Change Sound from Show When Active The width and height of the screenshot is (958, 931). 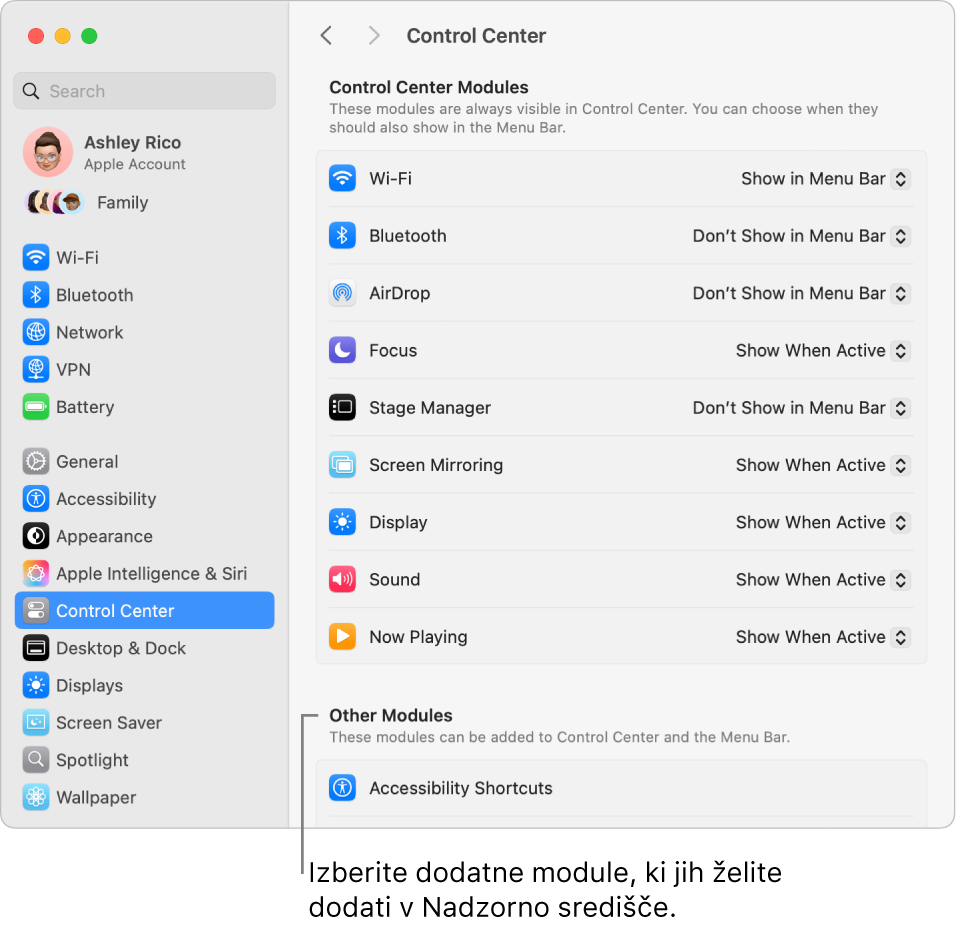[821, 579]
